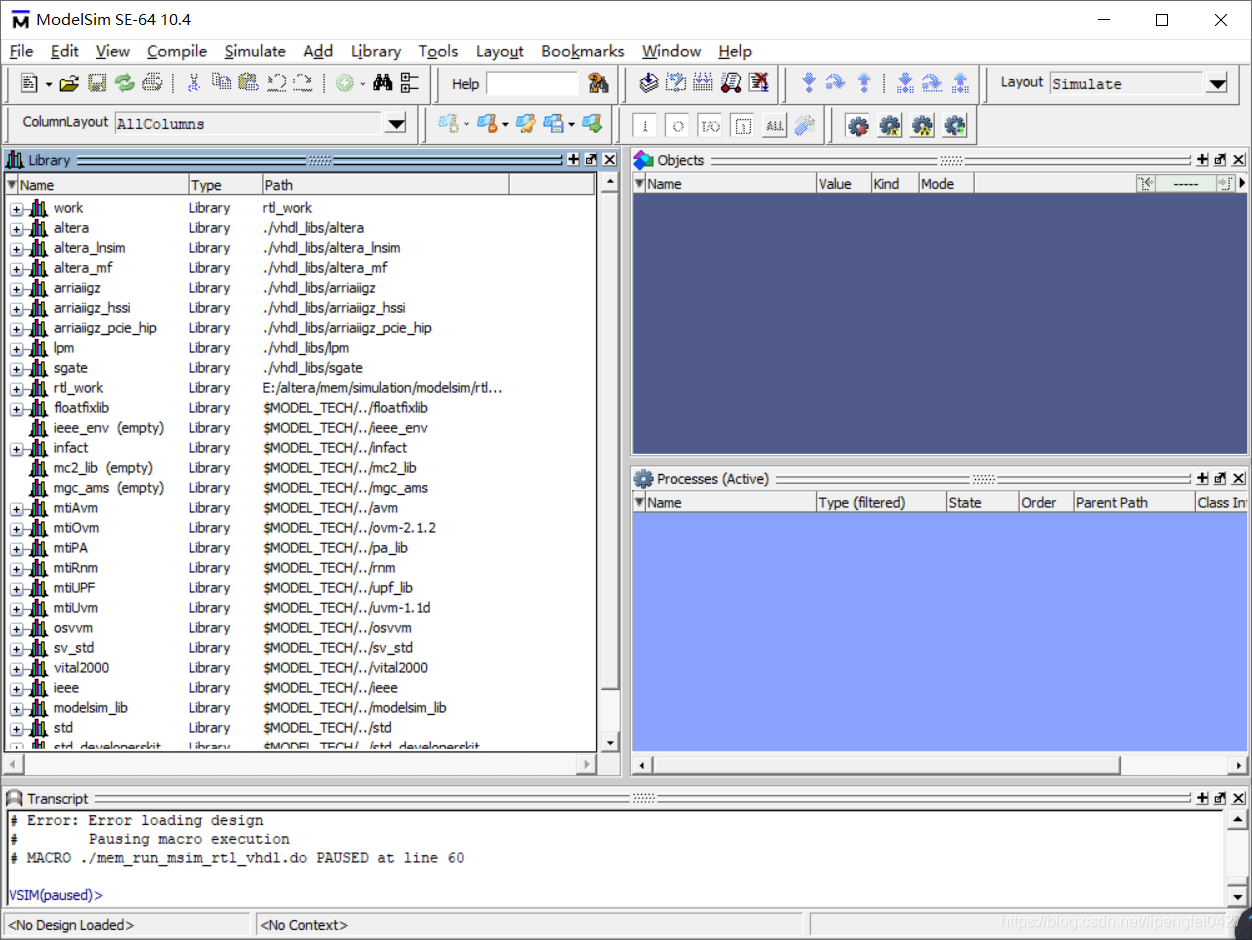Toggle the ALL signals filter button
1252x940 pixels.
tap(773, 126)
